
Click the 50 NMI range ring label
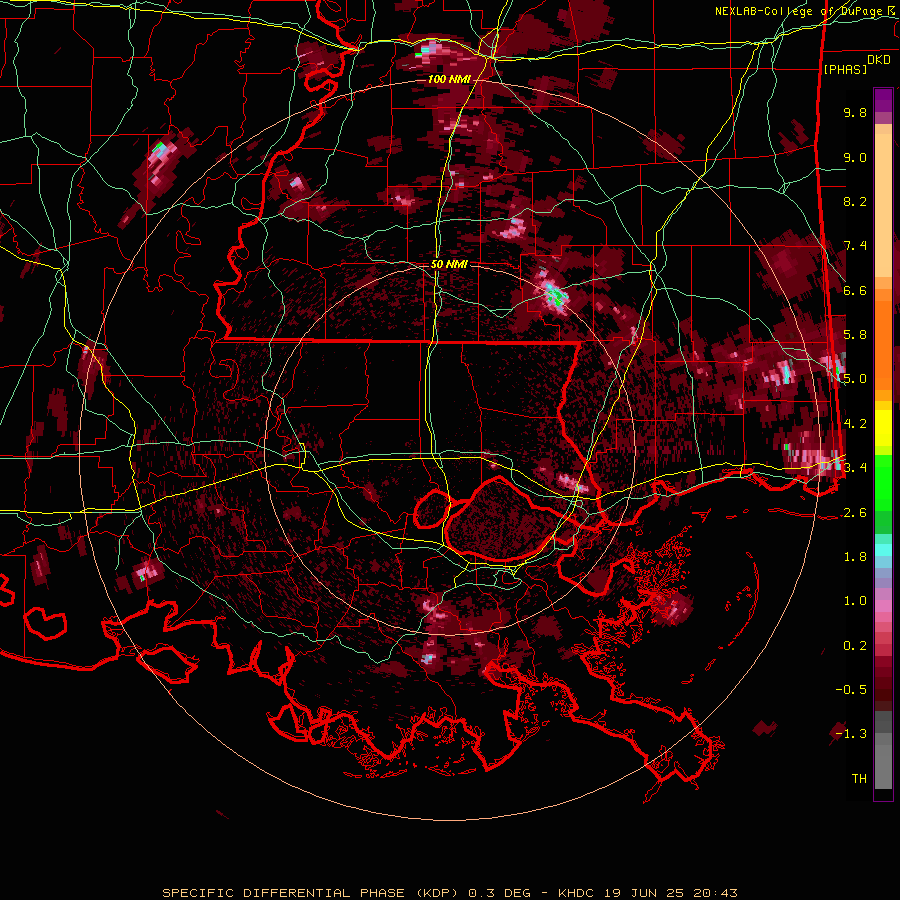tap(449, 264)
